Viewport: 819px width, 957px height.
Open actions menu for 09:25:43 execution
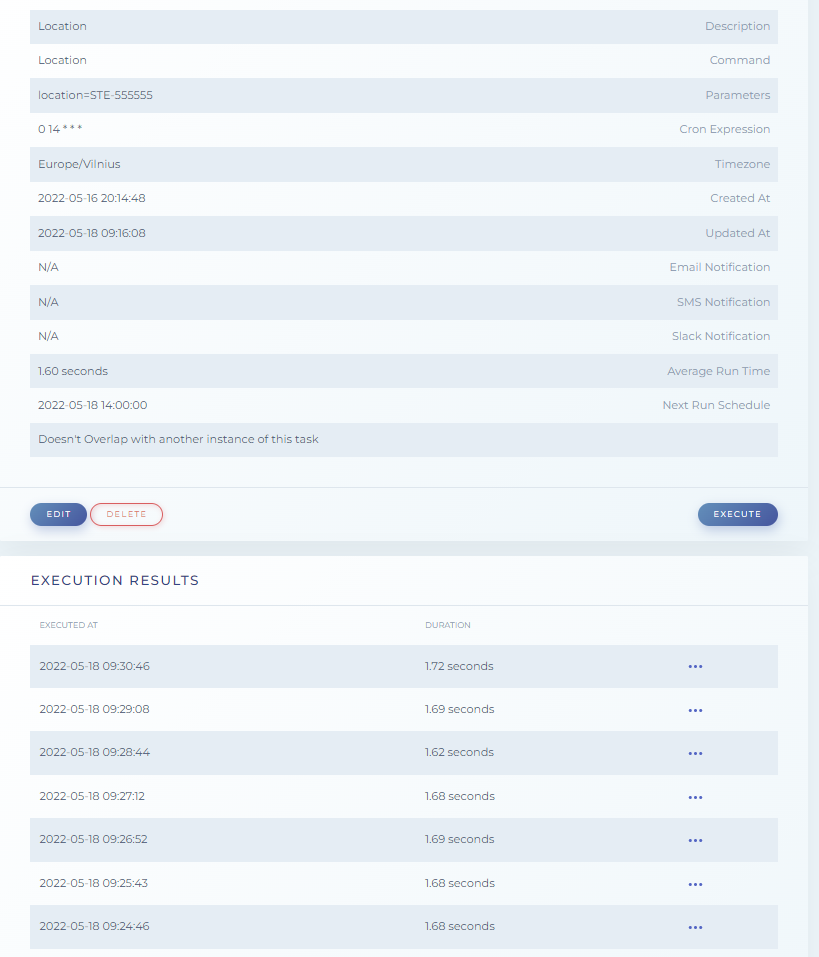pyautogui.click(x=695, y=883)
